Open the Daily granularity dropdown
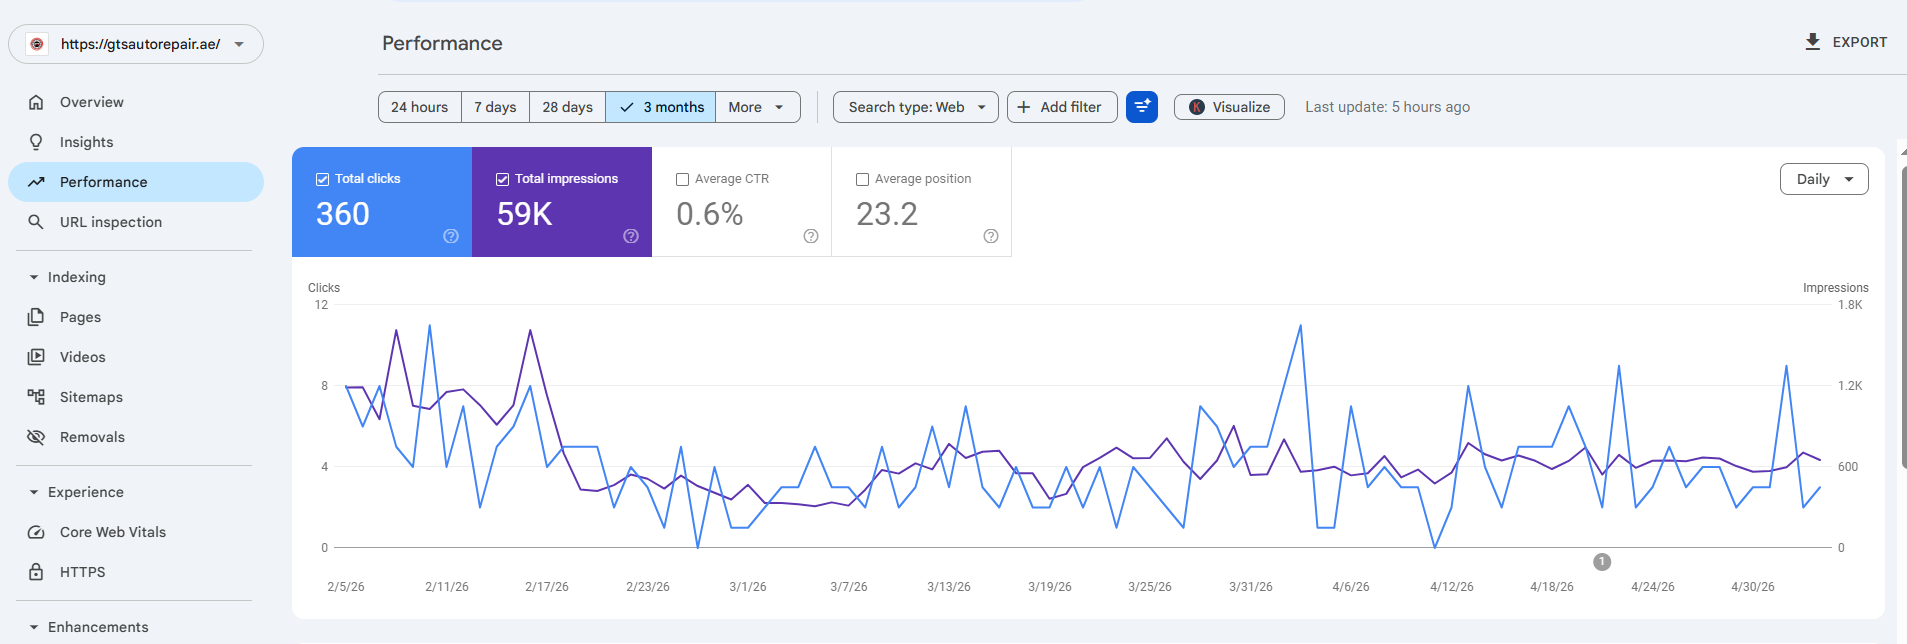The height and width of the screenshot is (644, 1907). tap(1824, 179)
